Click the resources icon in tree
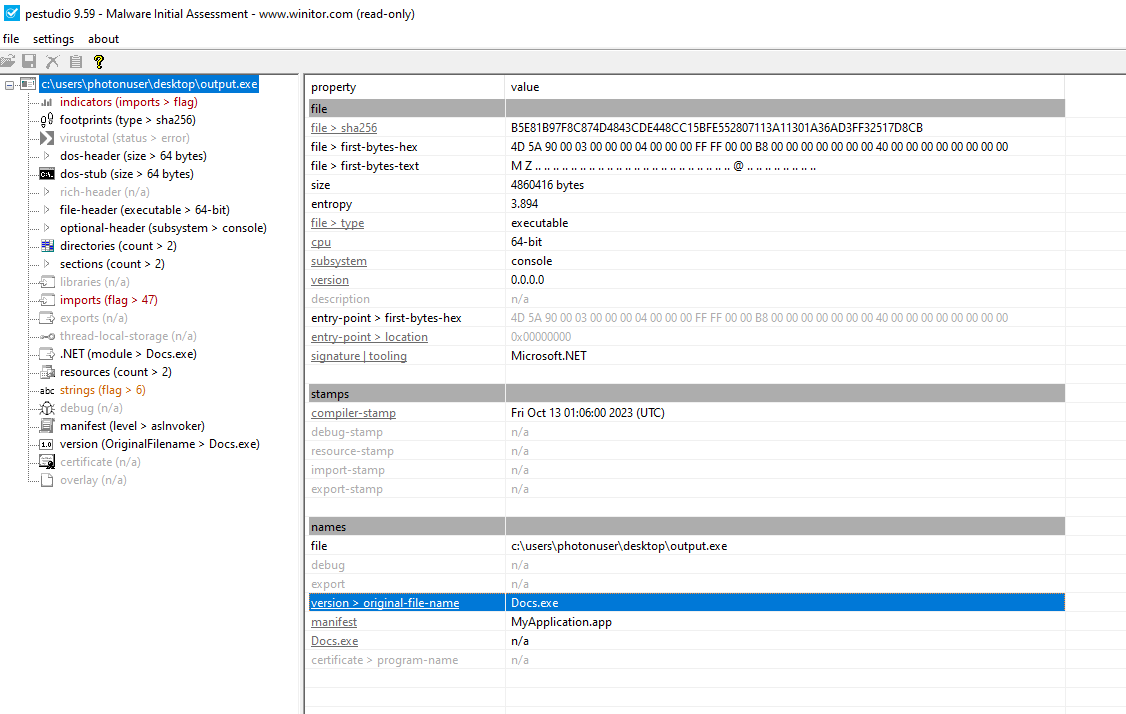Viewport: 1126px width, 714px height. click(47, 372)
